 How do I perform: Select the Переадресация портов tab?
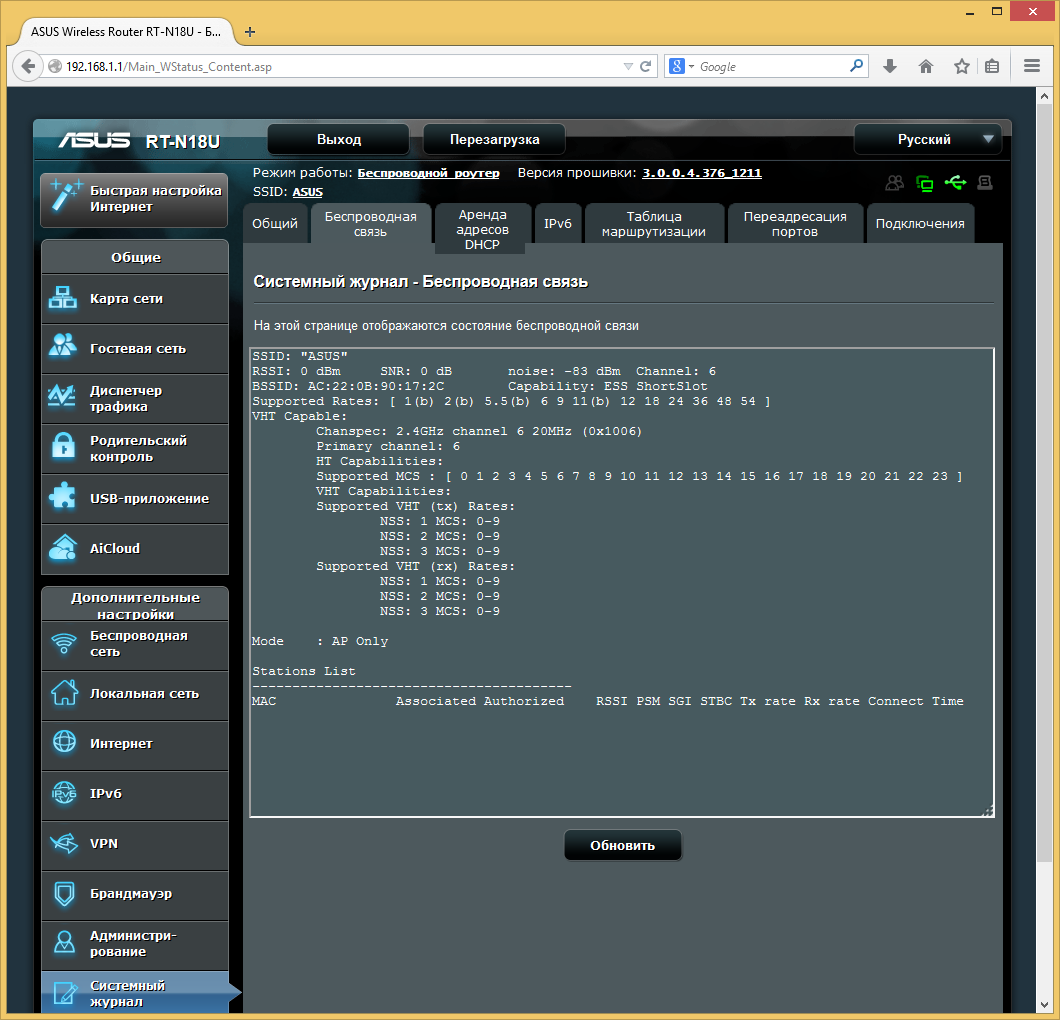[795, 223]
